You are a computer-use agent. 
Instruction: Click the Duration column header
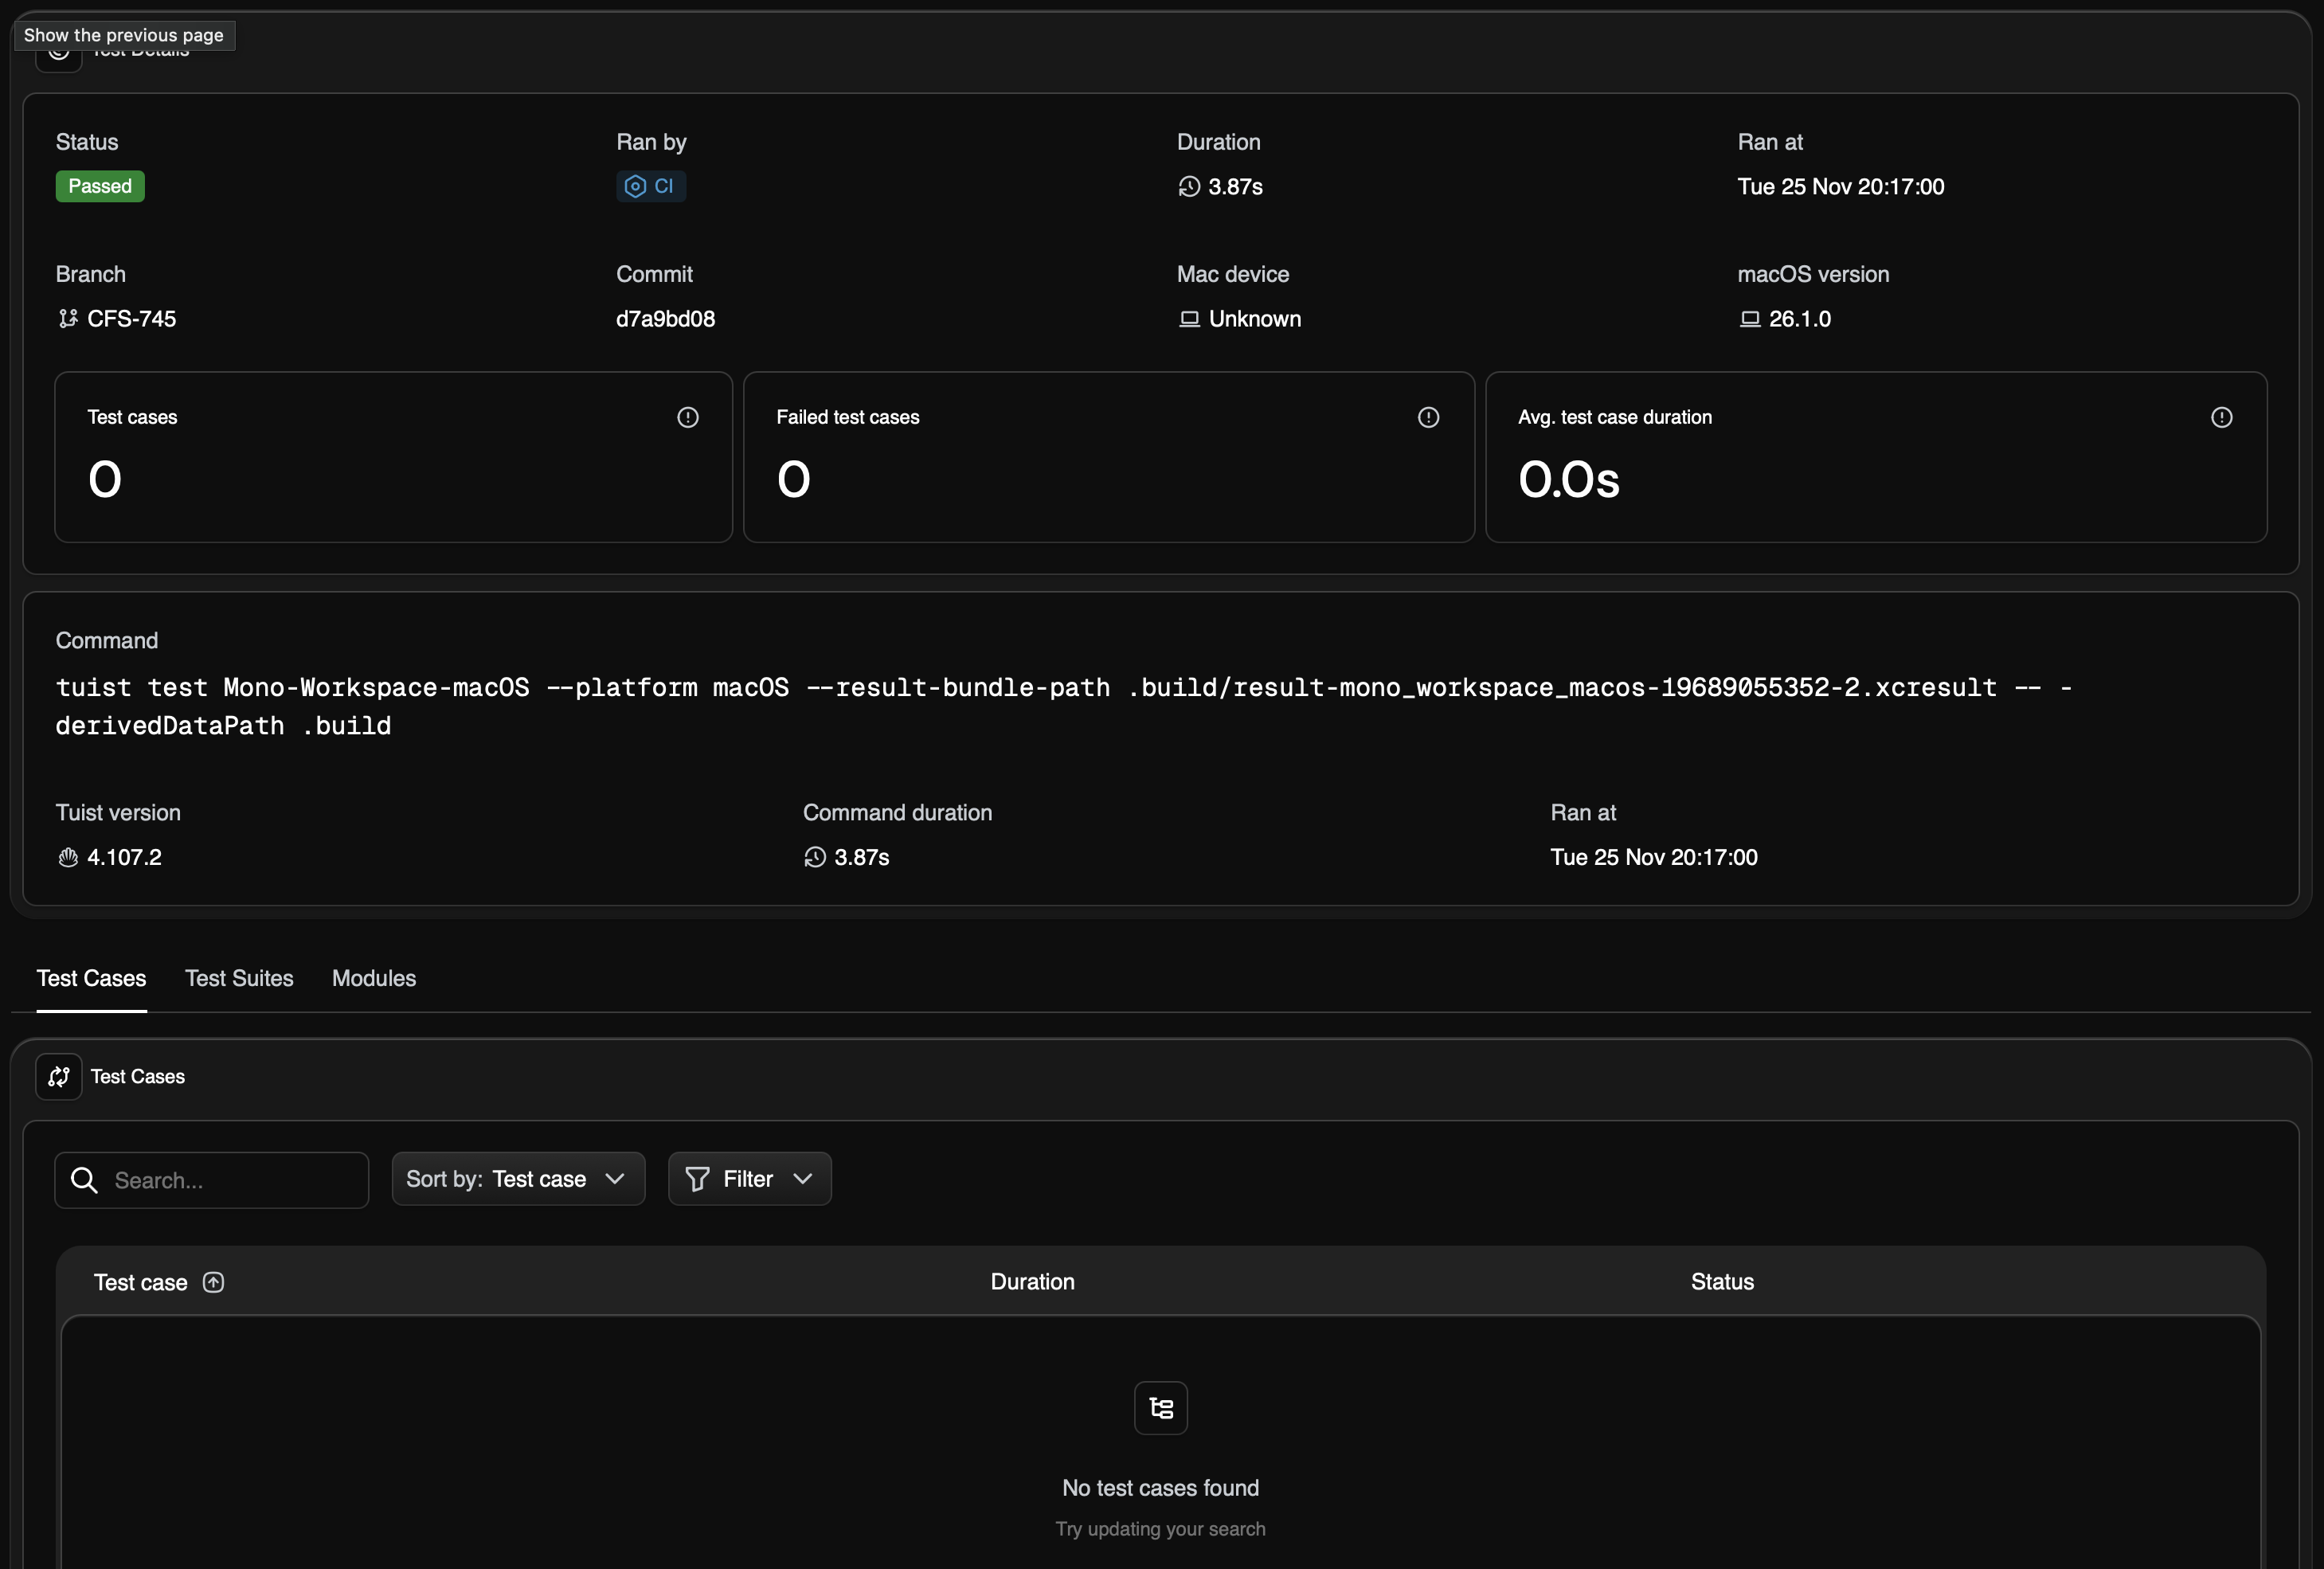click(1032, 1282)
